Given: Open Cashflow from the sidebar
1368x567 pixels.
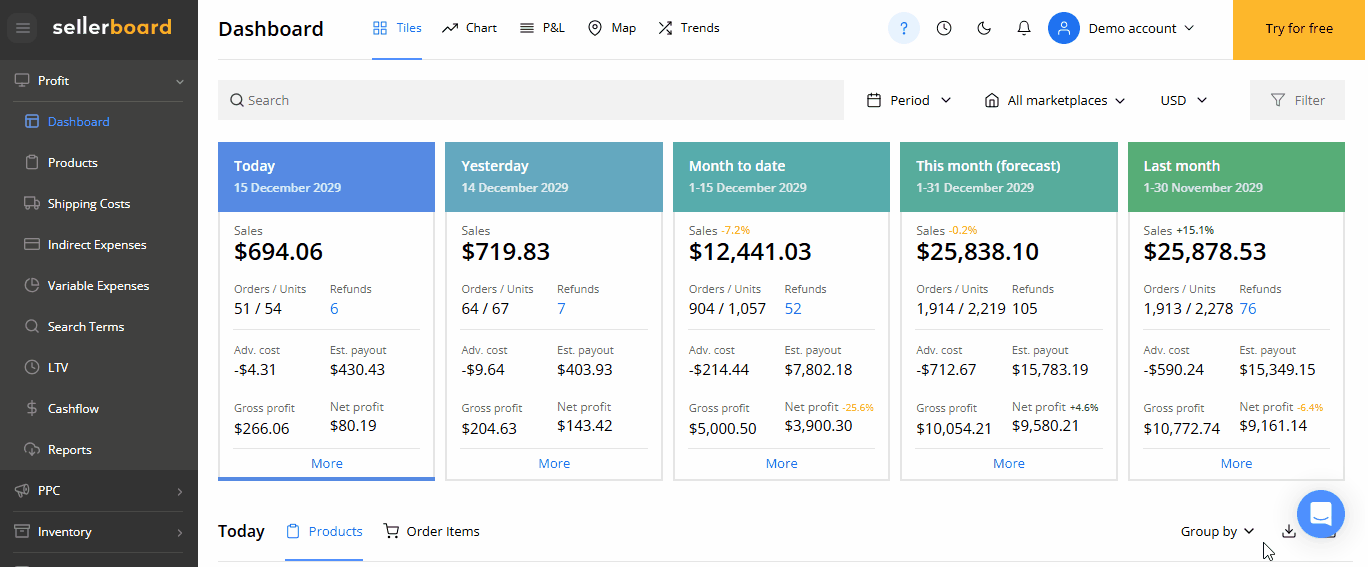Looking at the screenshot, I should pyautogui.click(x=73, y=409).
